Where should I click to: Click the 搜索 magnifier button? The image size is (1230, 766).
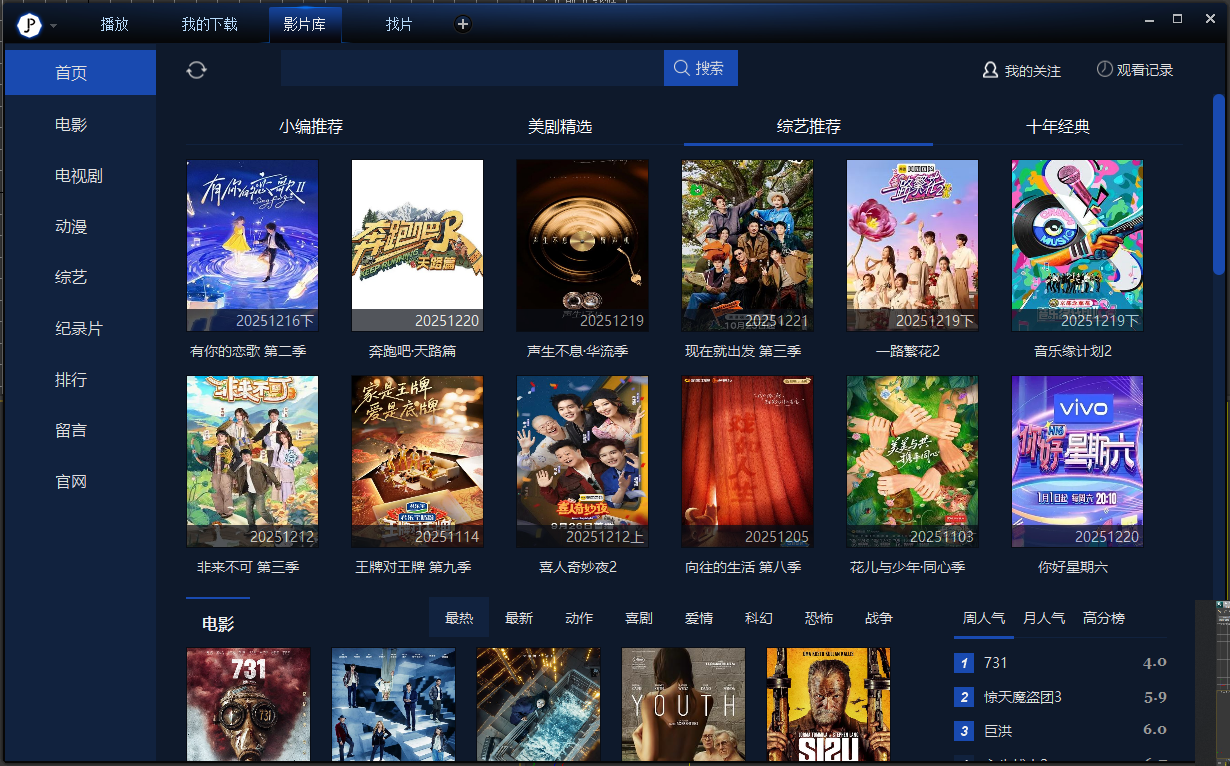click(700, 68)
